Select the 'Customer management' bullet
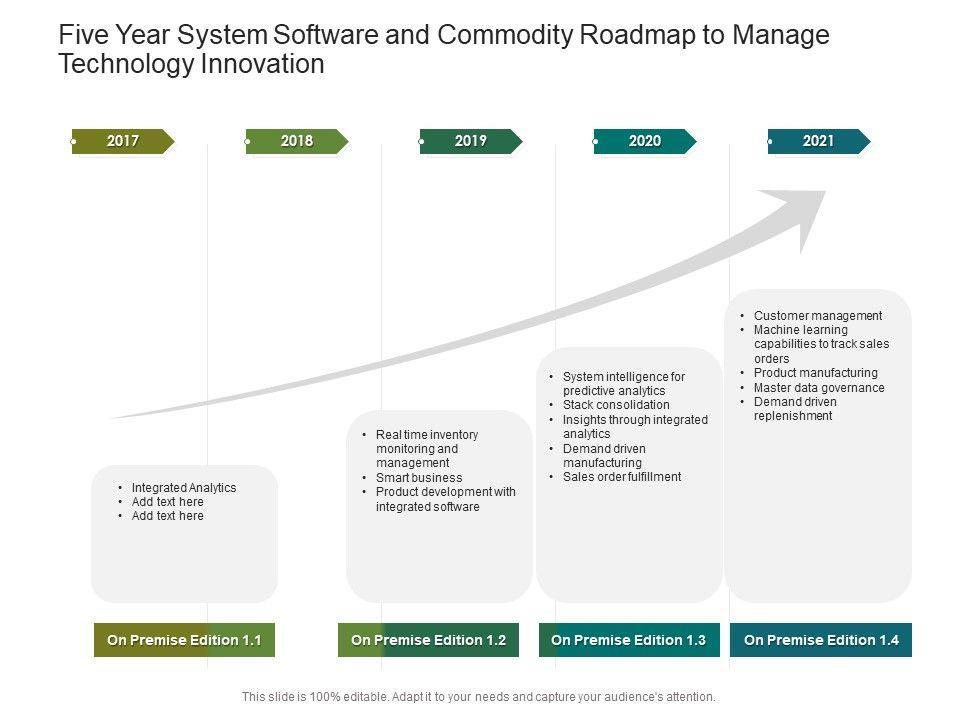Screen dimensions: 960x720 coord(818,316)
